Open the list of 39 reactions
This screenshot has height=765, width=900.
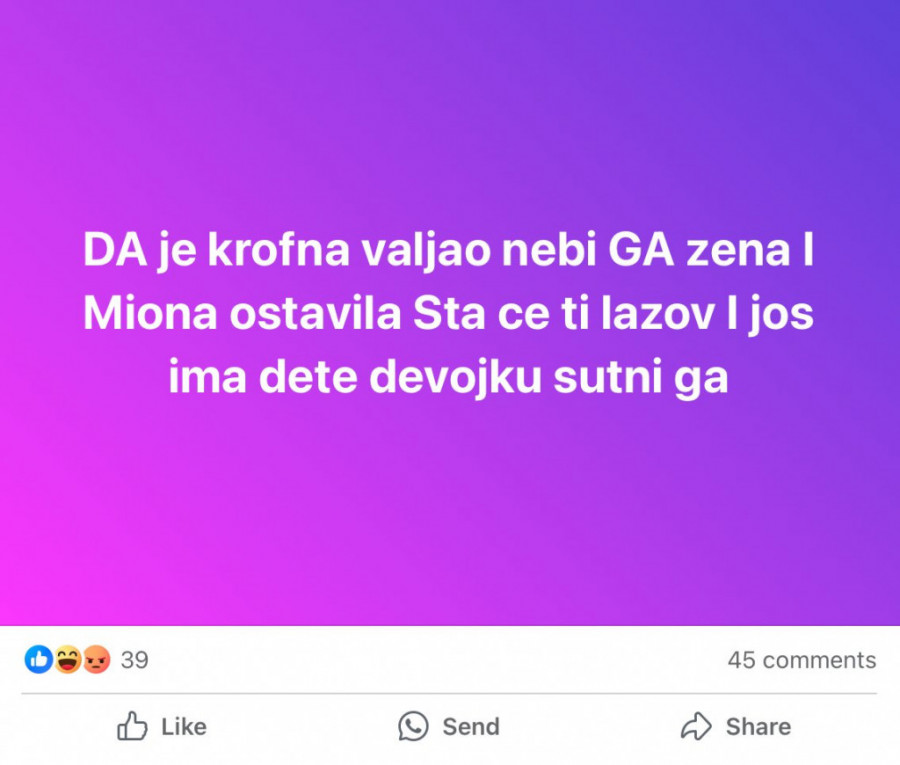tap(134, 660)
